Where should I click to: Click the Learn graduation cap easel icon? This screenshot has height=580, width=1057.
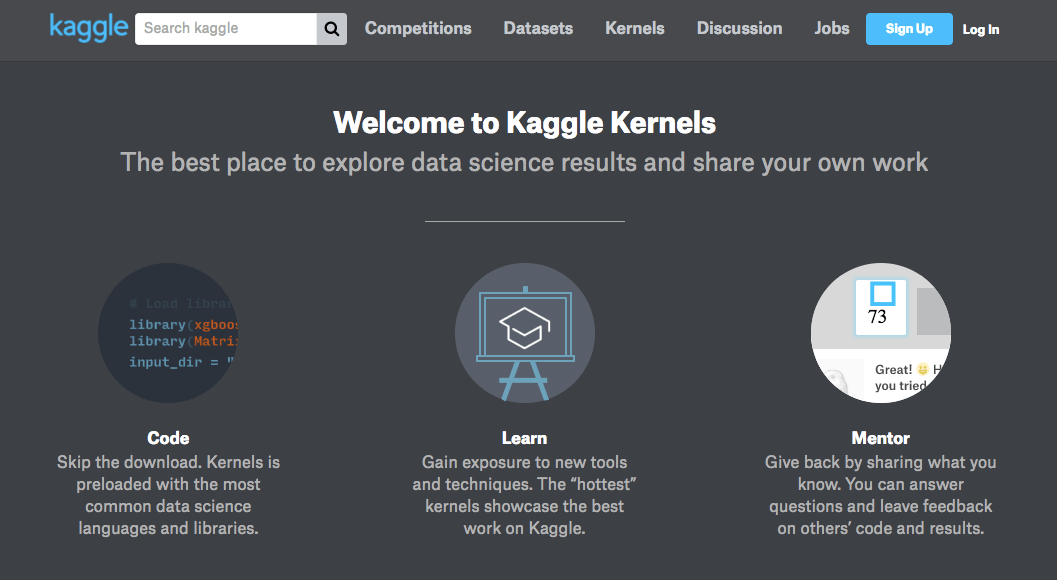[524, 333]
